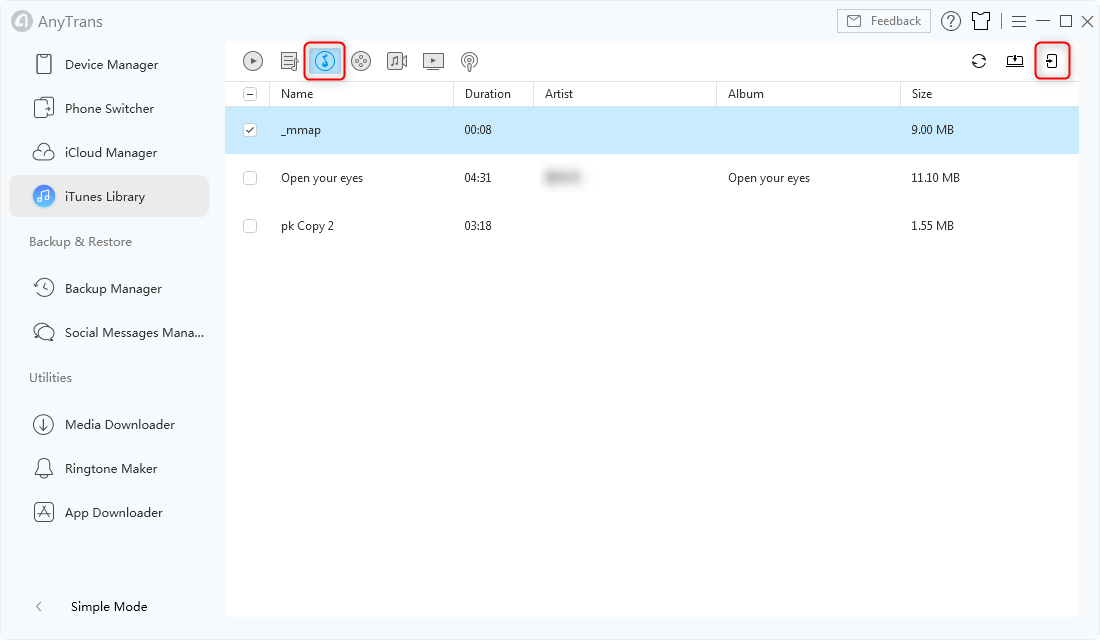The height and width of the screenshot is (640, 1100).
Task: Minimize the AnyTrans window
Action: (1043, 21)
